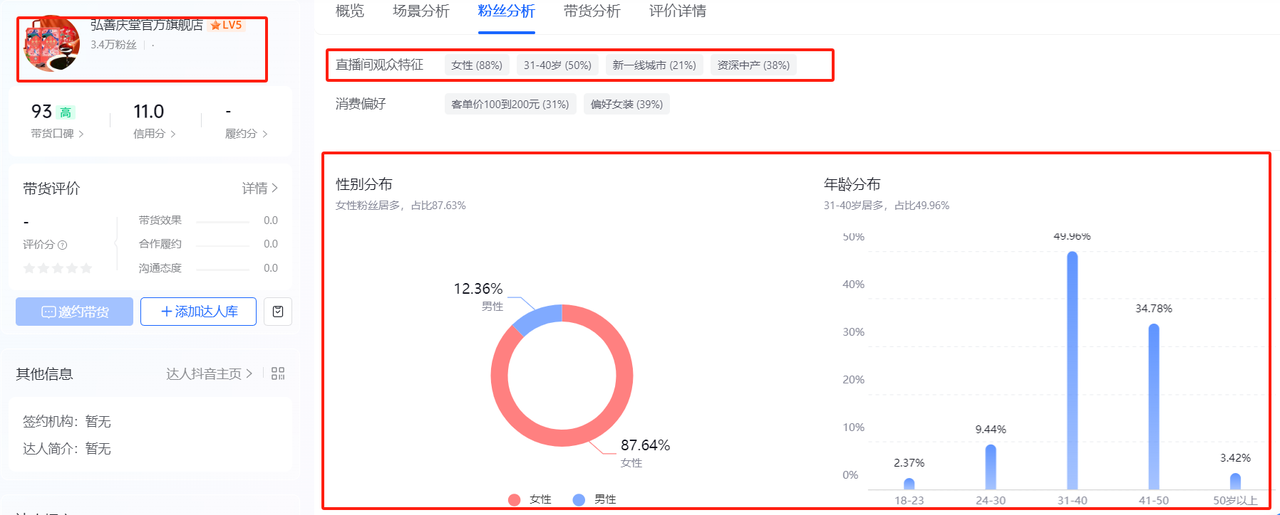Click the 41-50 age bar

pos(1154,406)
